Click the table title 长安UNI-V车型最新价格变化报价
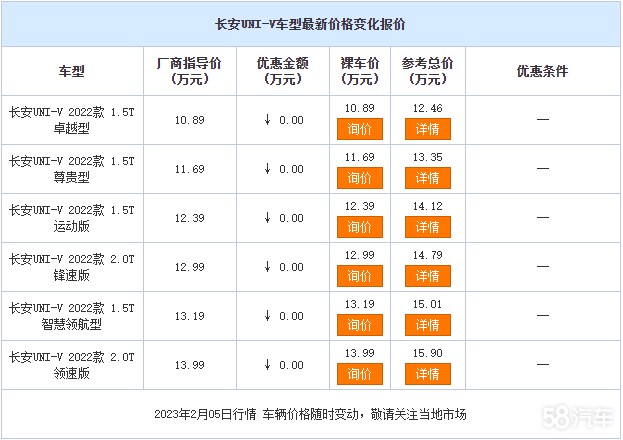Screen dimensions: 623x440 pyautogui.click(x=310, y=24)
